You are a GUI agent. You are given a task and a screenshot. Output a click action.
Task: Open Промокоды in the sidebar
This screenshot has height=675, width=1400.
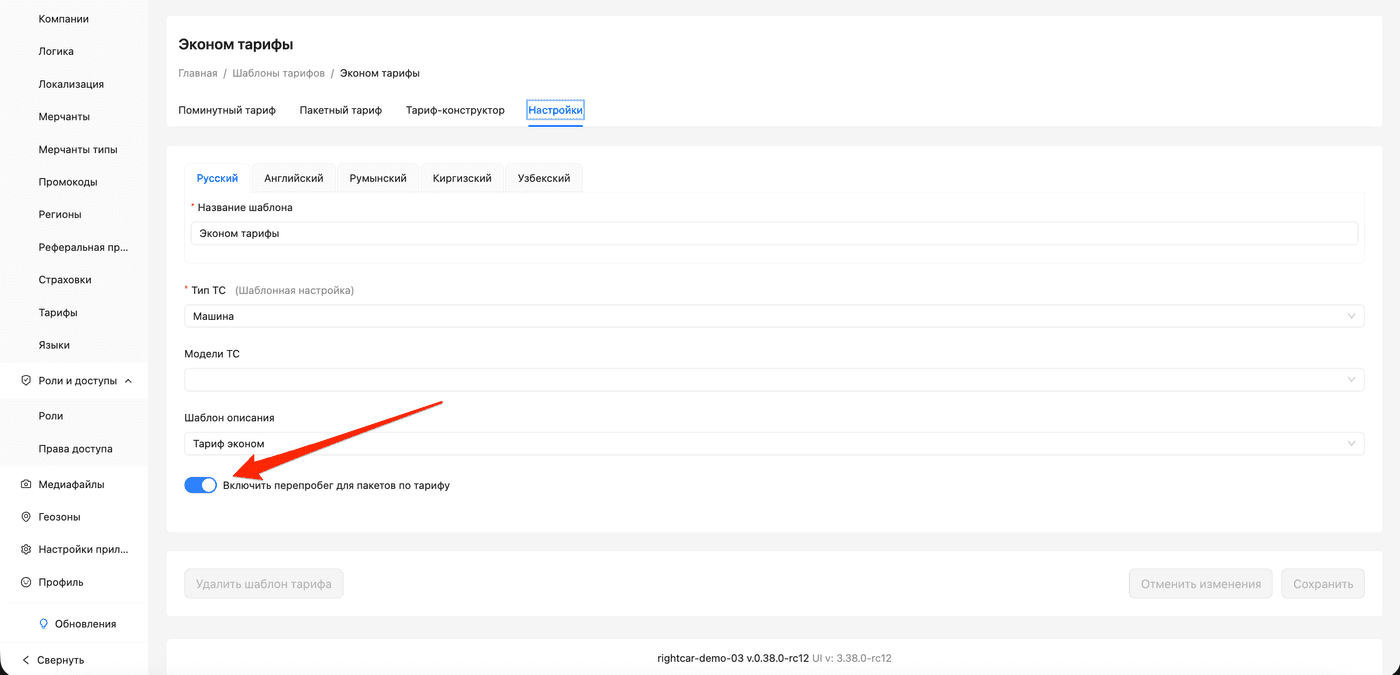tap(68, 182)
